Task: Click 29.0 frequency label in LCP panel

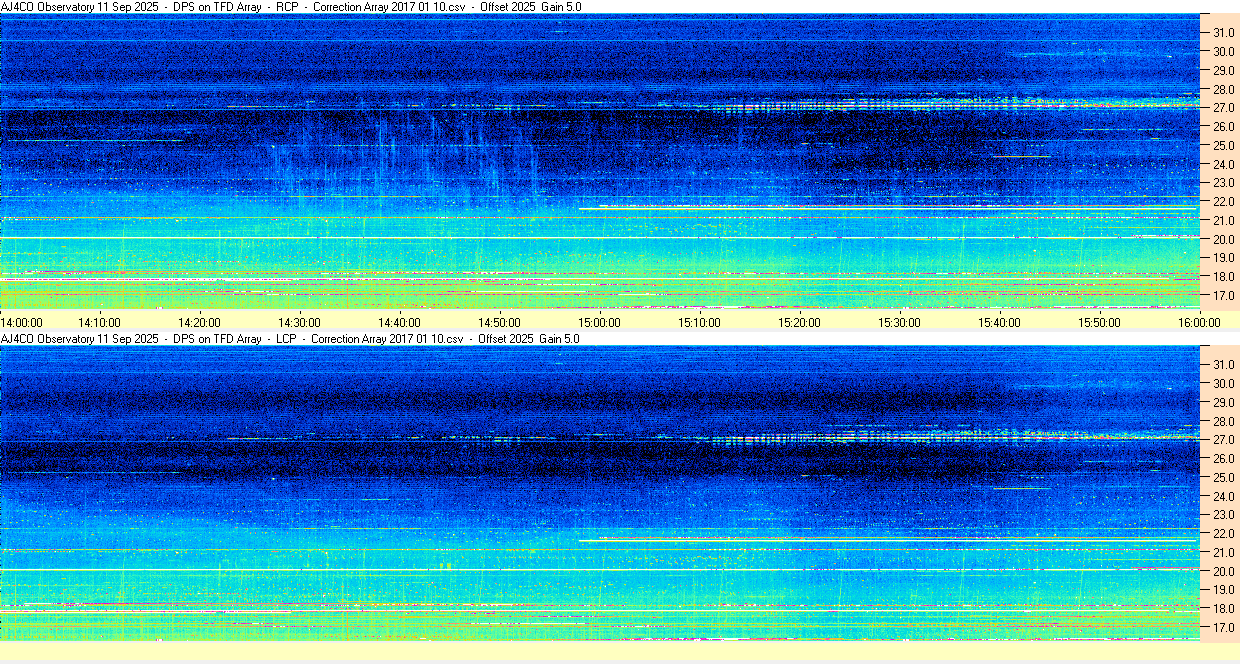Action: point(1224,403)
